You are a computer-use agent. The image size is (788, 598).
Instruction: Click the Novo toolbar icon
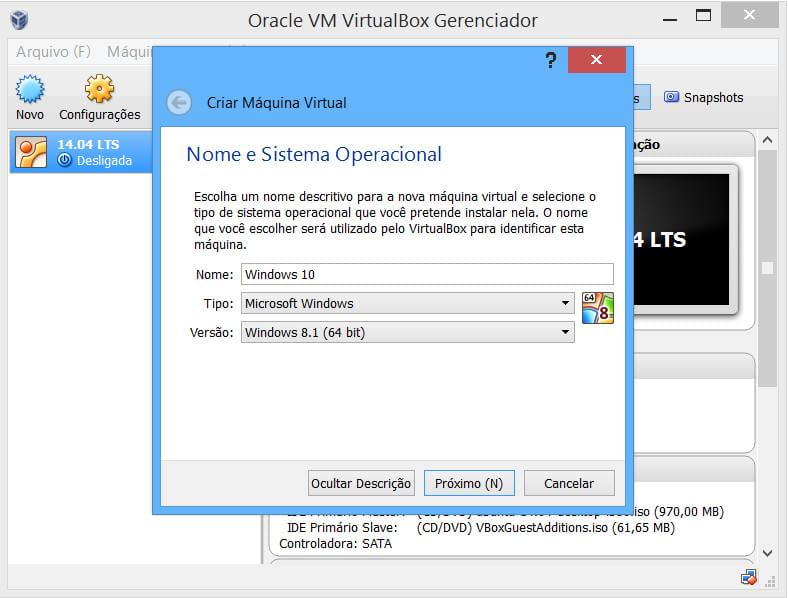point(30,88)
